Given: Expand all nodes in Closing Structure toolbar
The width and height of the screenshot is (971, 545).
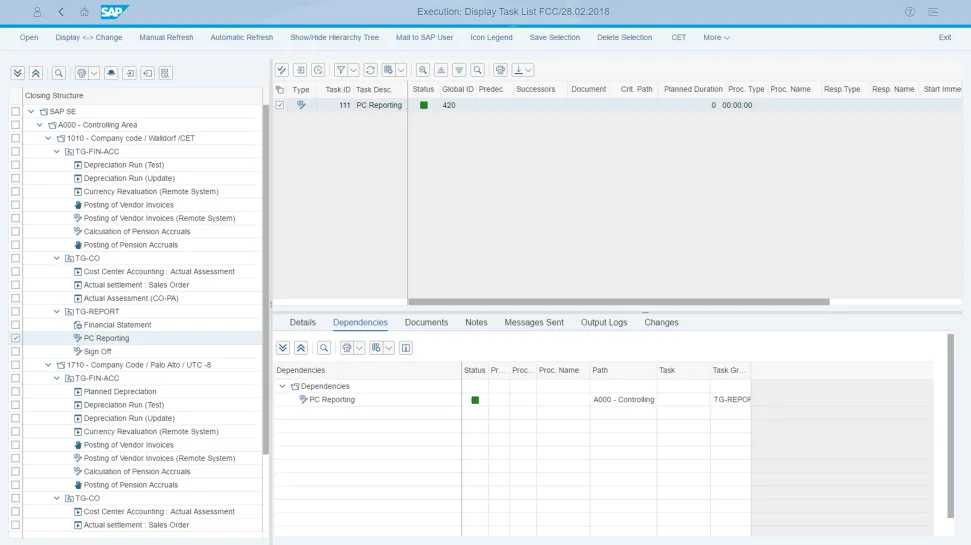Looking at the screenshot, I should [18, 73].
